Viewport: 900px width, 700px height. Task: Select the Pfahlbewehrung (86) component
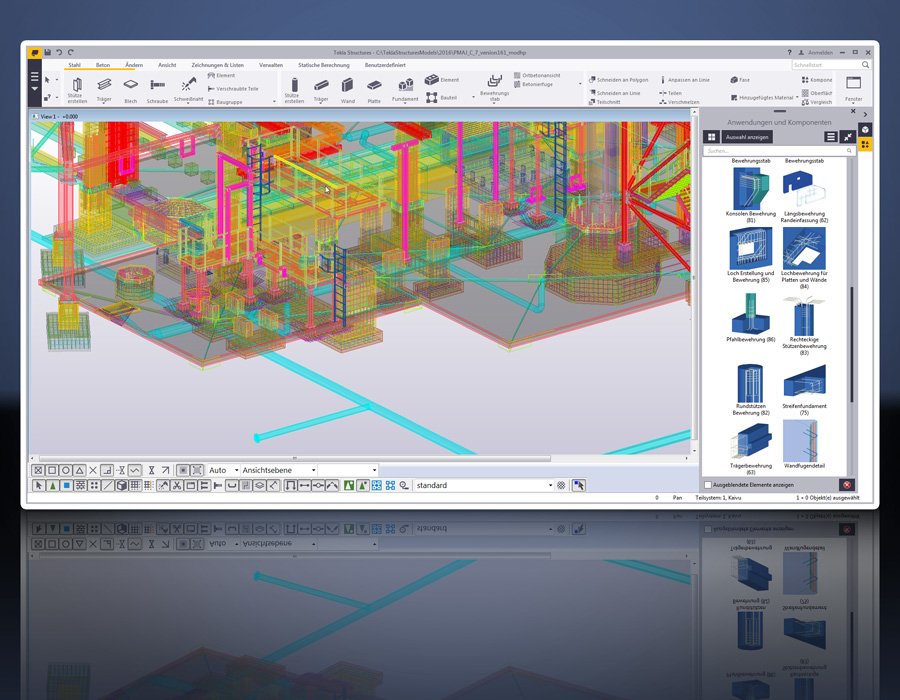tap(750, 317)
